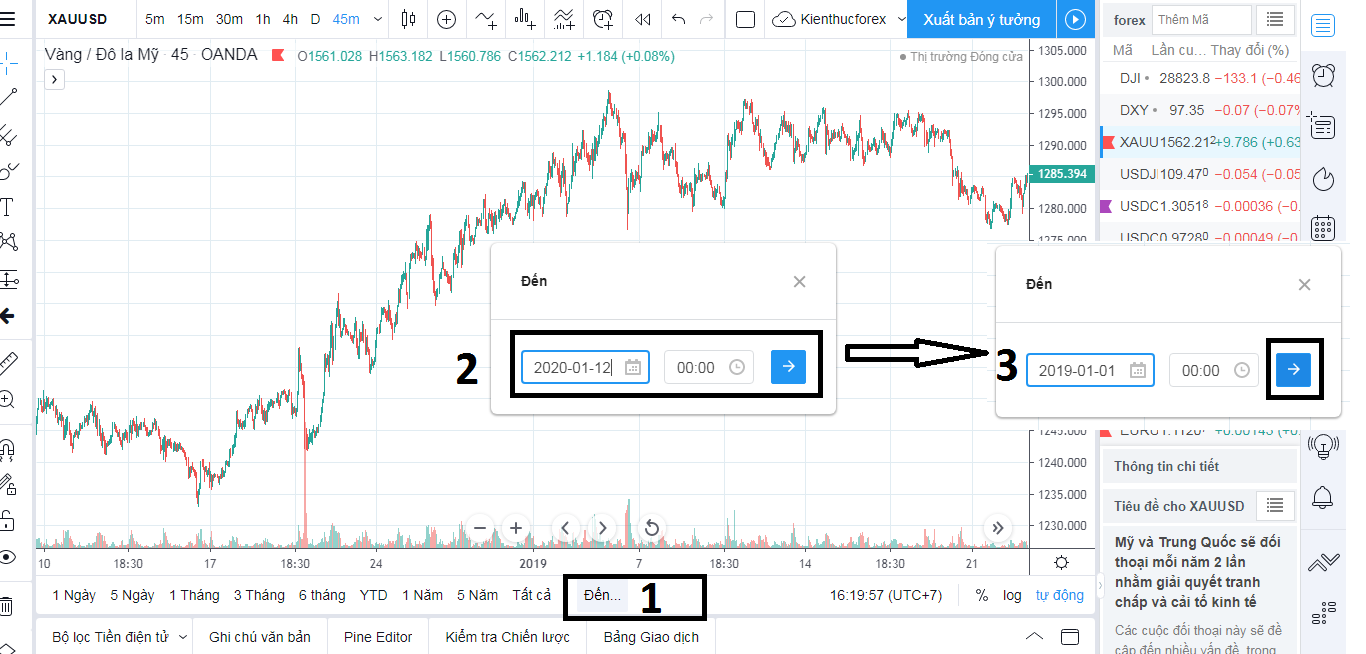
Task: Click the bar replay rewind icon
Action: (643, 19)
